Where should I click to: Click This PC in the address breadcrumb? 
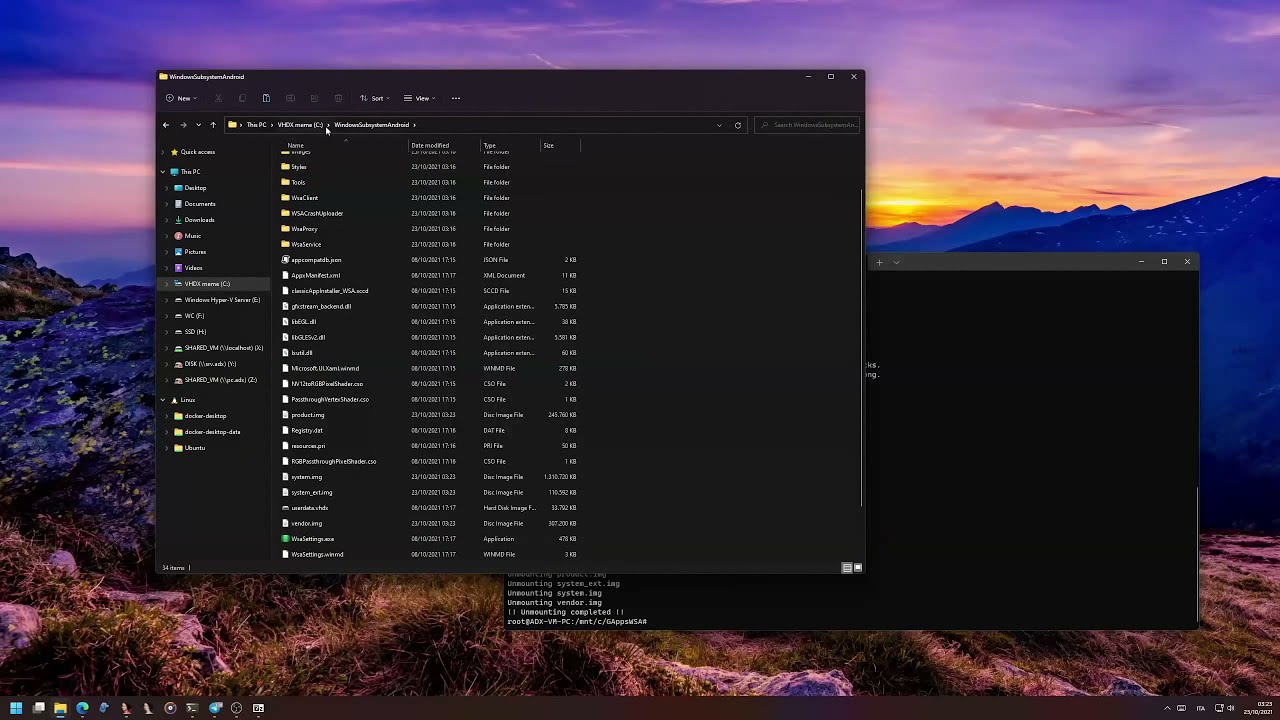click(x=257, y=125)
